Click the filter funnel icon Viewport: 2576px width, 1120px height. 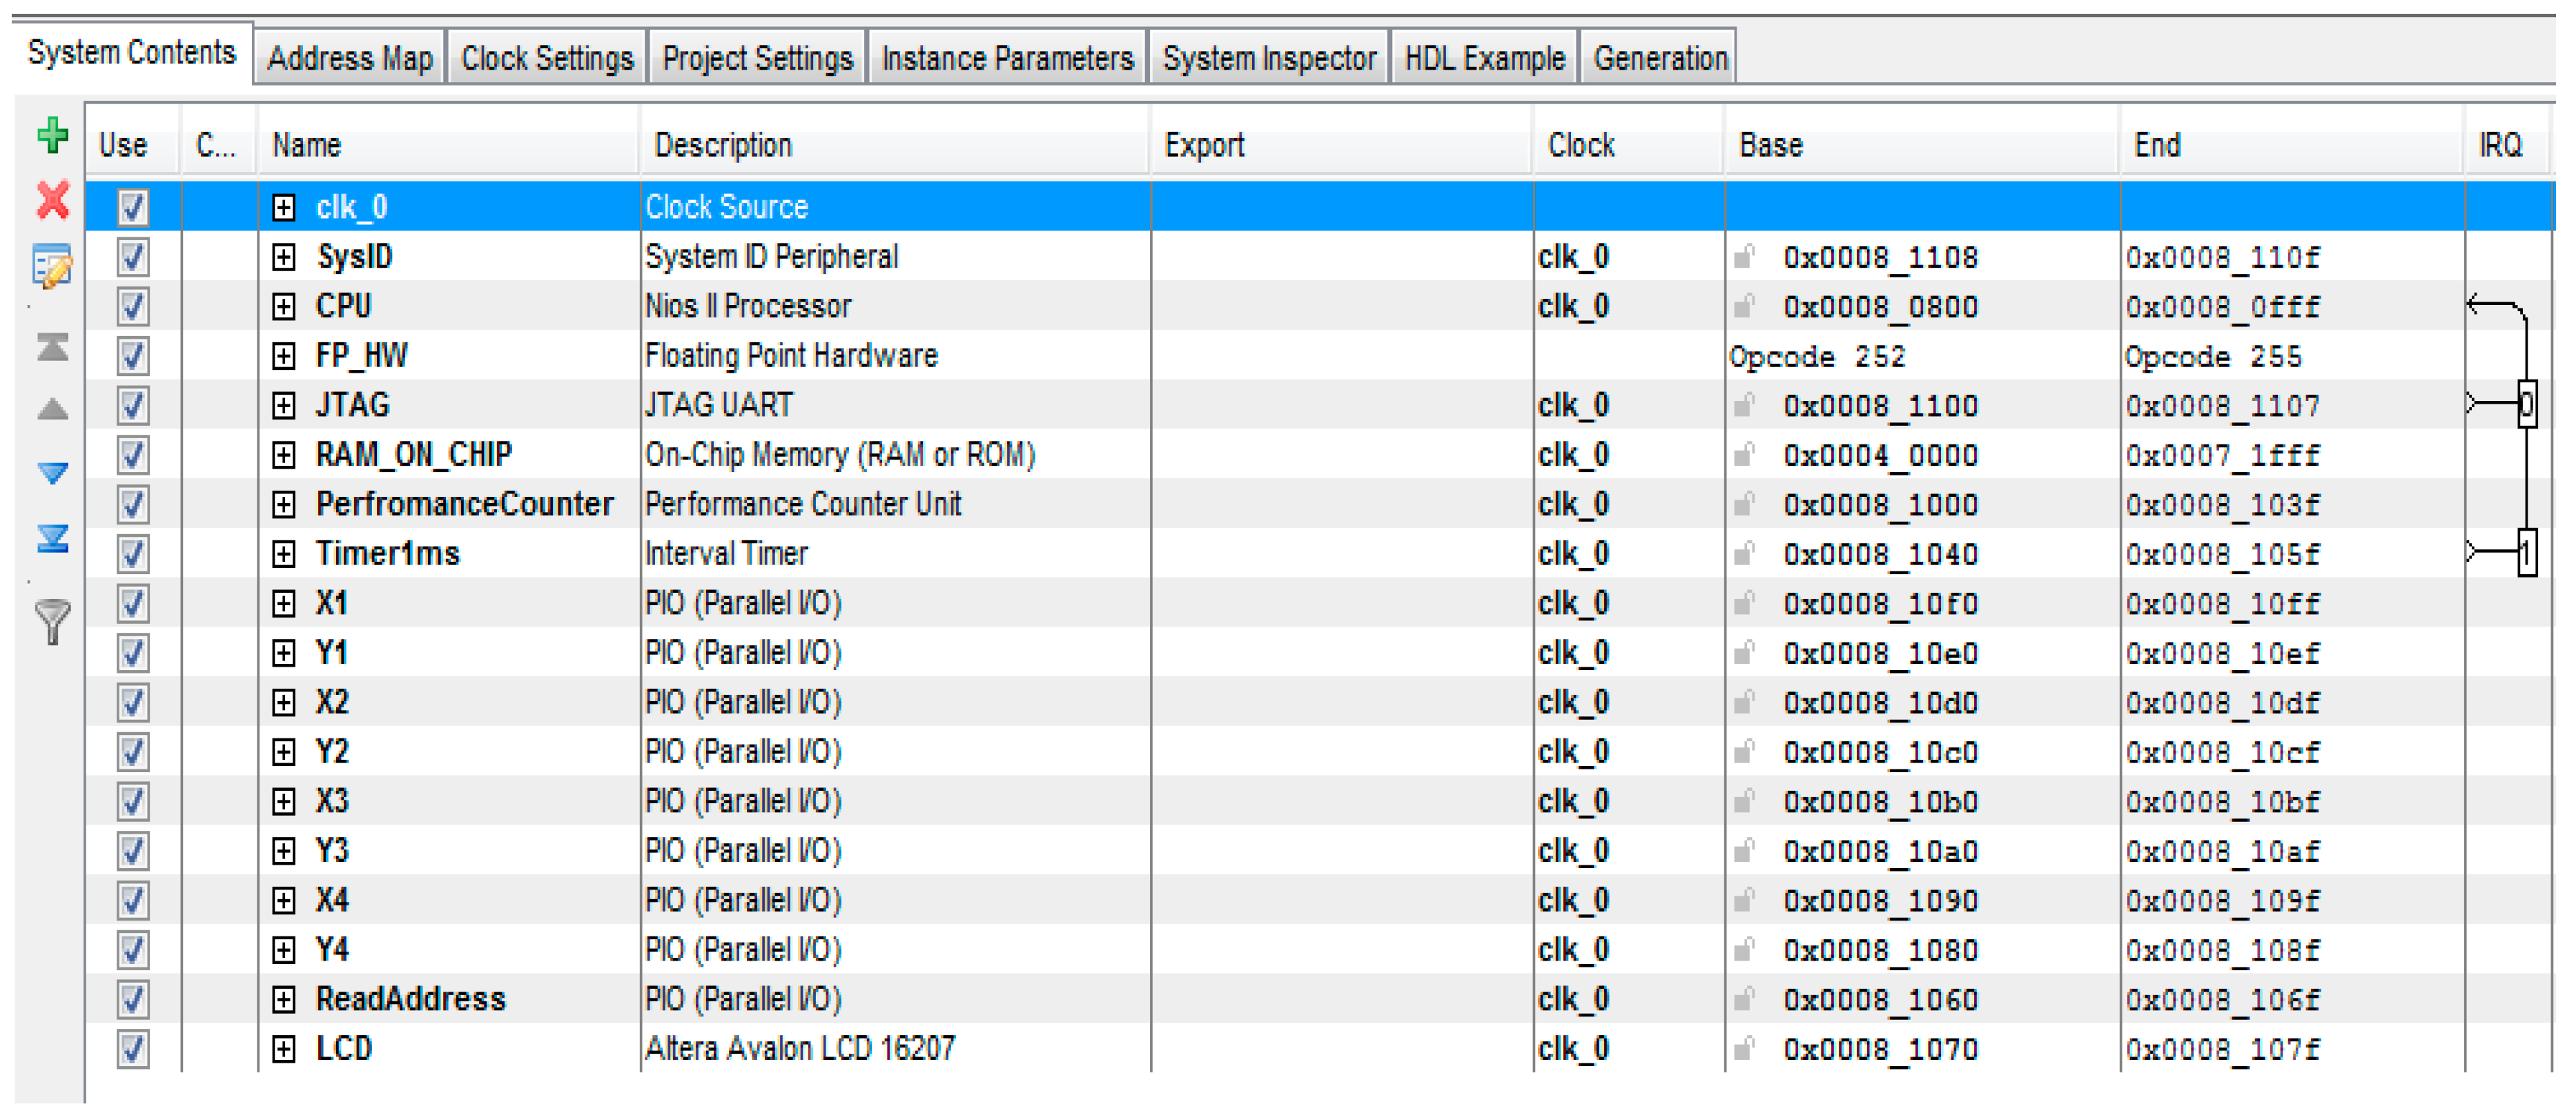52,621
